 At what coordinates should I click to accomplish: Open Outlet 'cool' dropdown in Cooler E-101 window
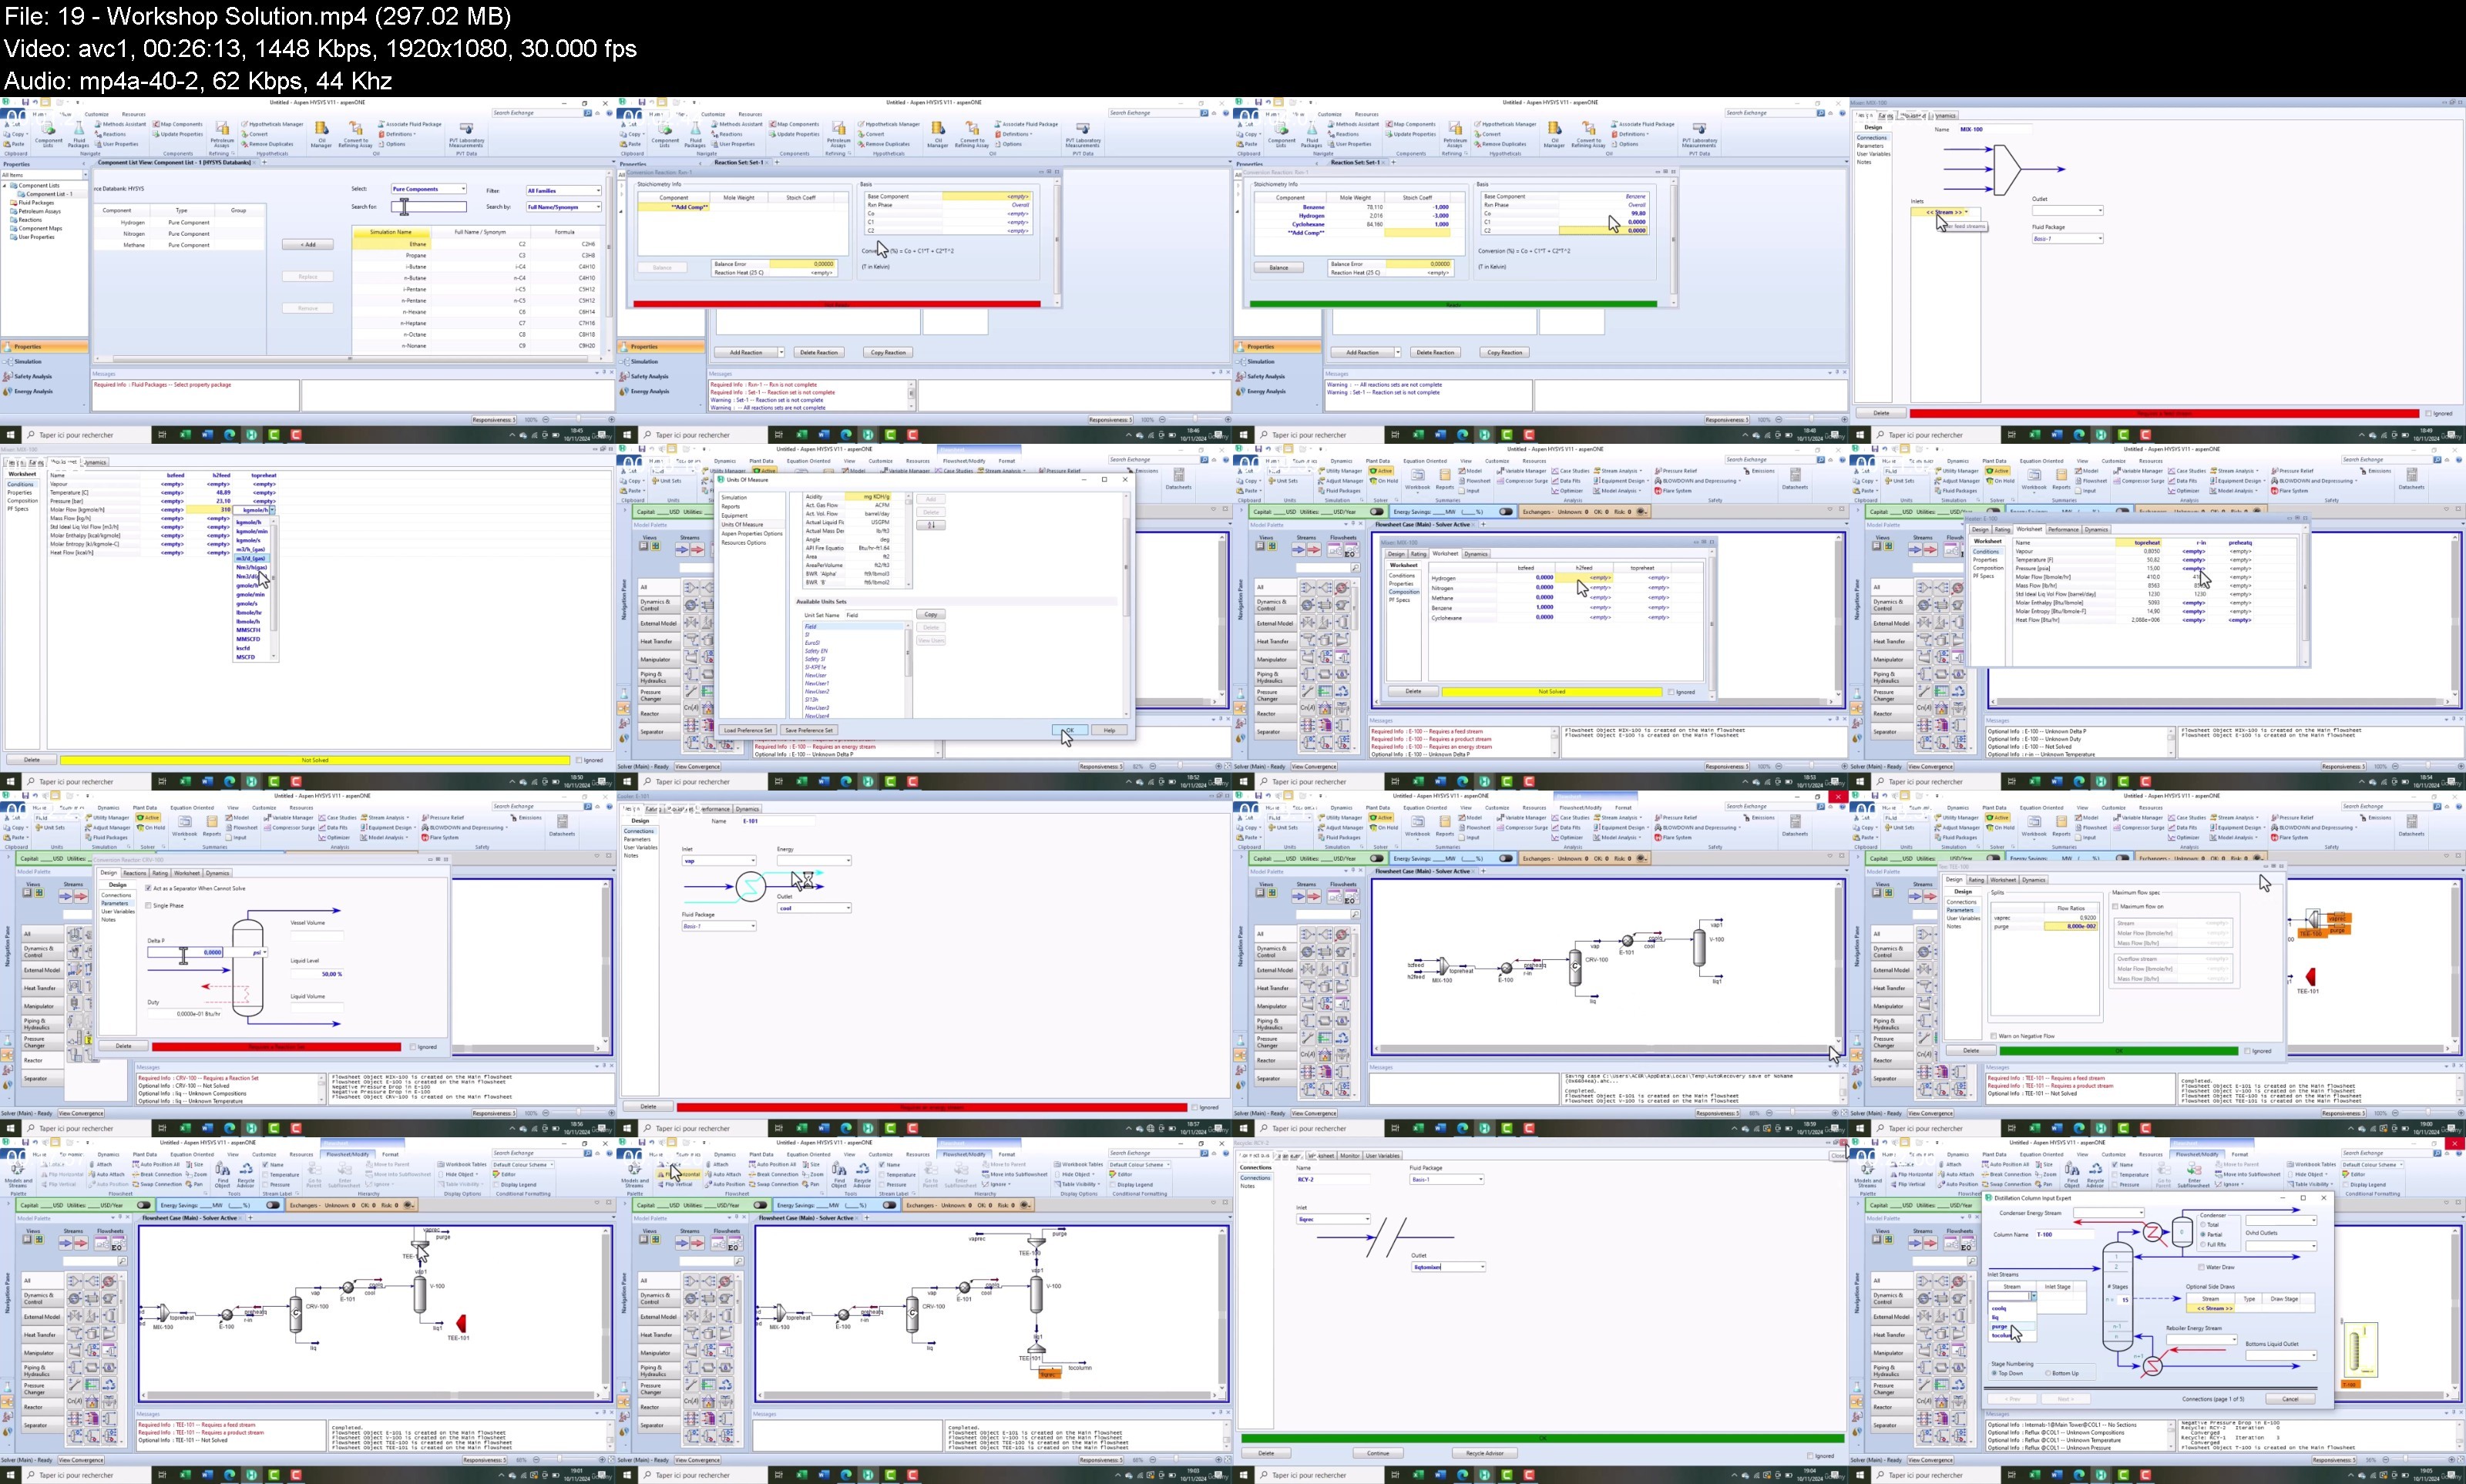click(815, 908)
